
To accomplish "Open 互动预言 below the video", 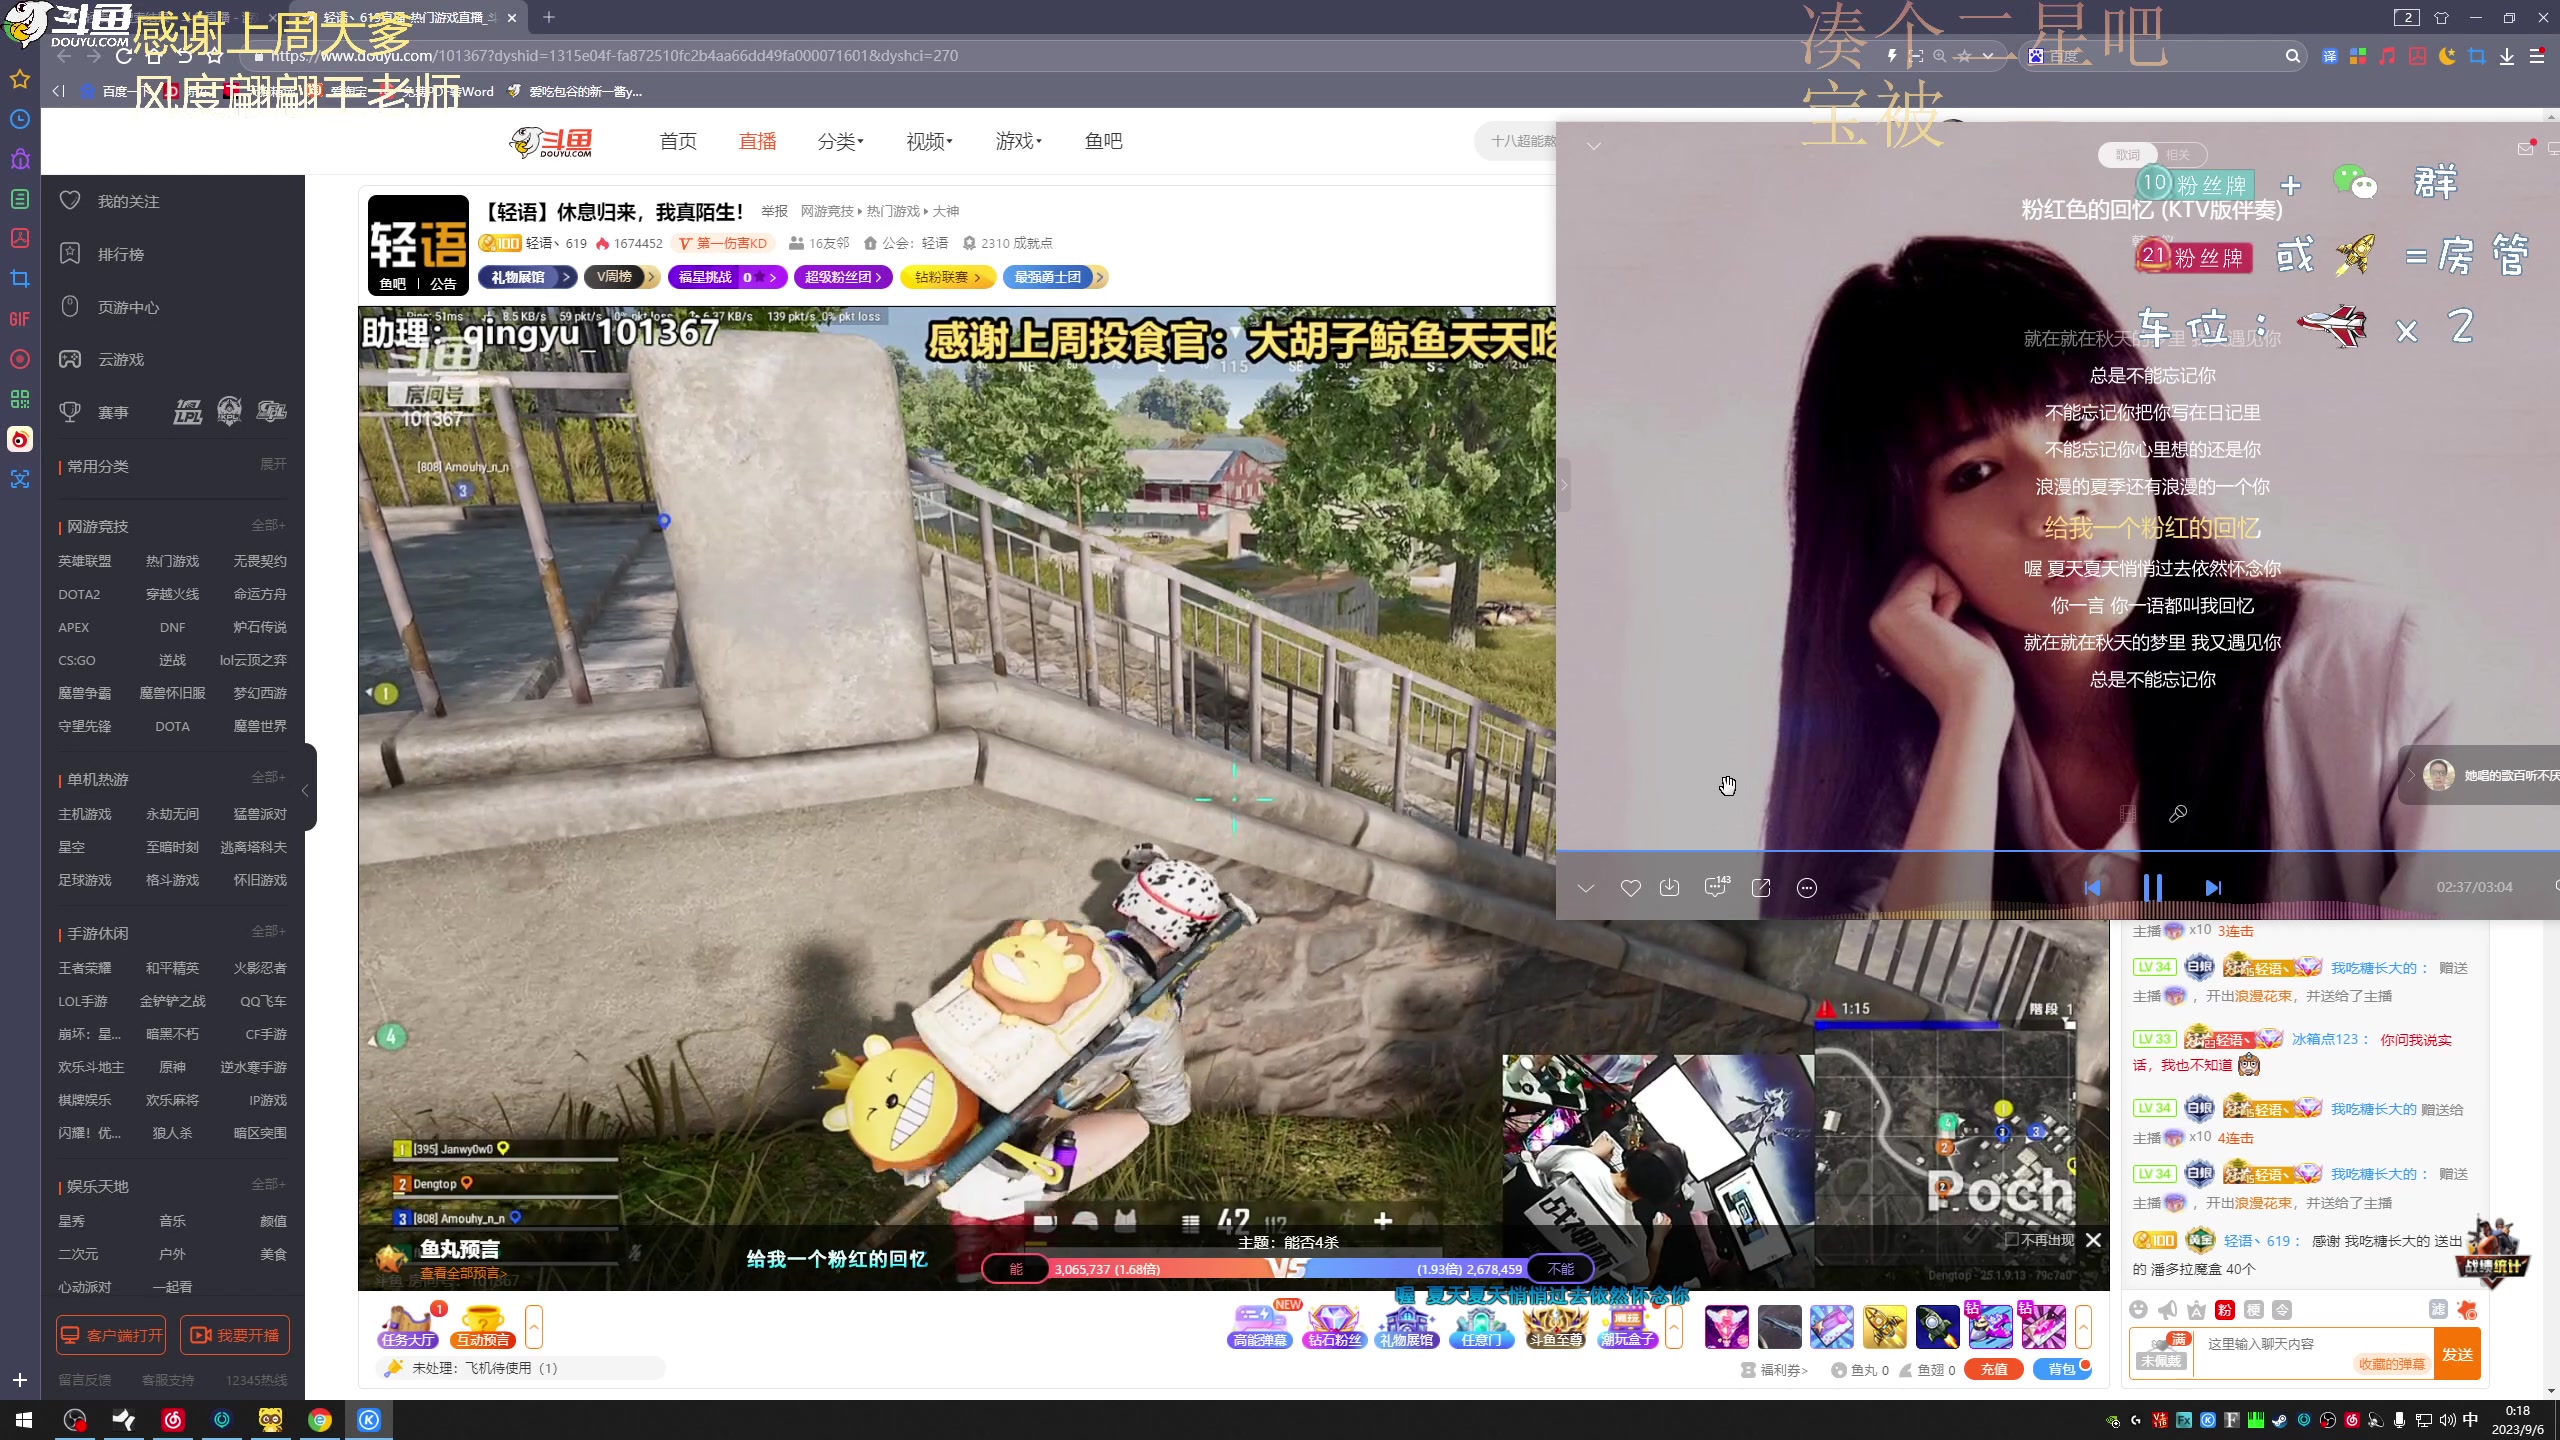I will [x=483, y=1327].
